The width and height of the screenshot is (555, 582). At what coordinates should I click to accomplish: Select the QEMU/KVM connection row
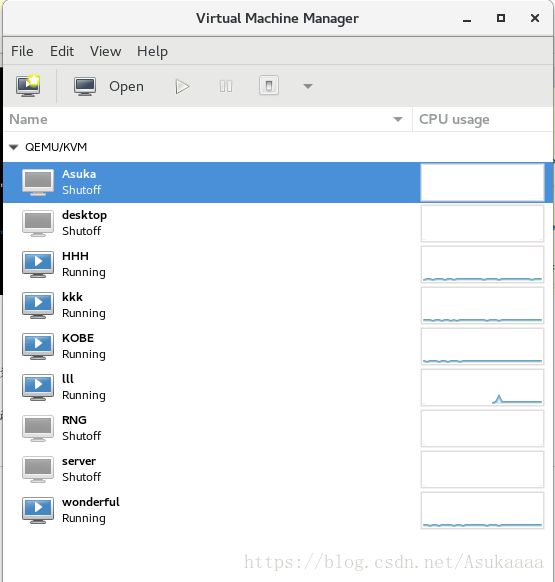pos(278,147)
